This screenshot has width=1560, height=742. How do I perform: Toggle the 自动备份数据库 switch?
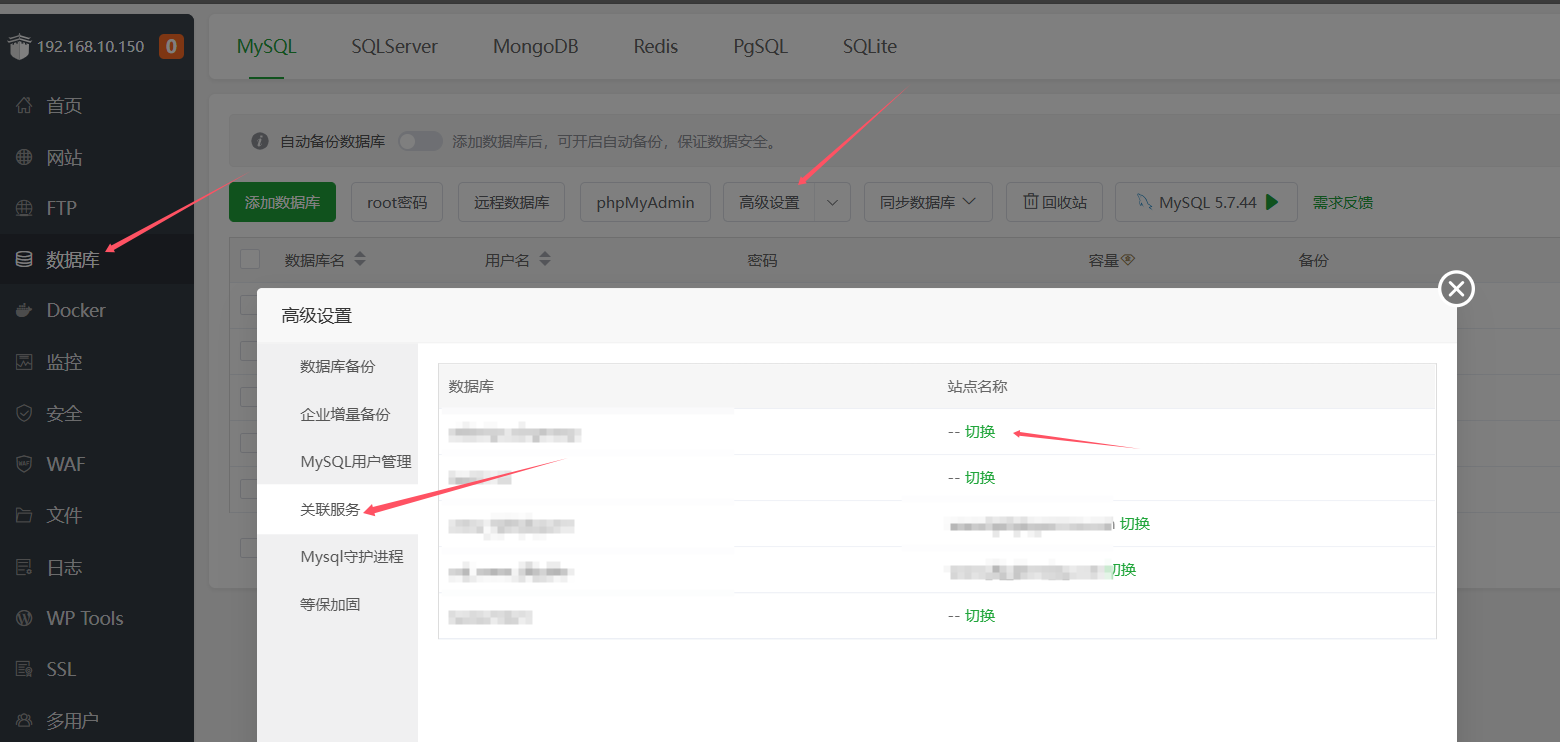click(420, 141)
